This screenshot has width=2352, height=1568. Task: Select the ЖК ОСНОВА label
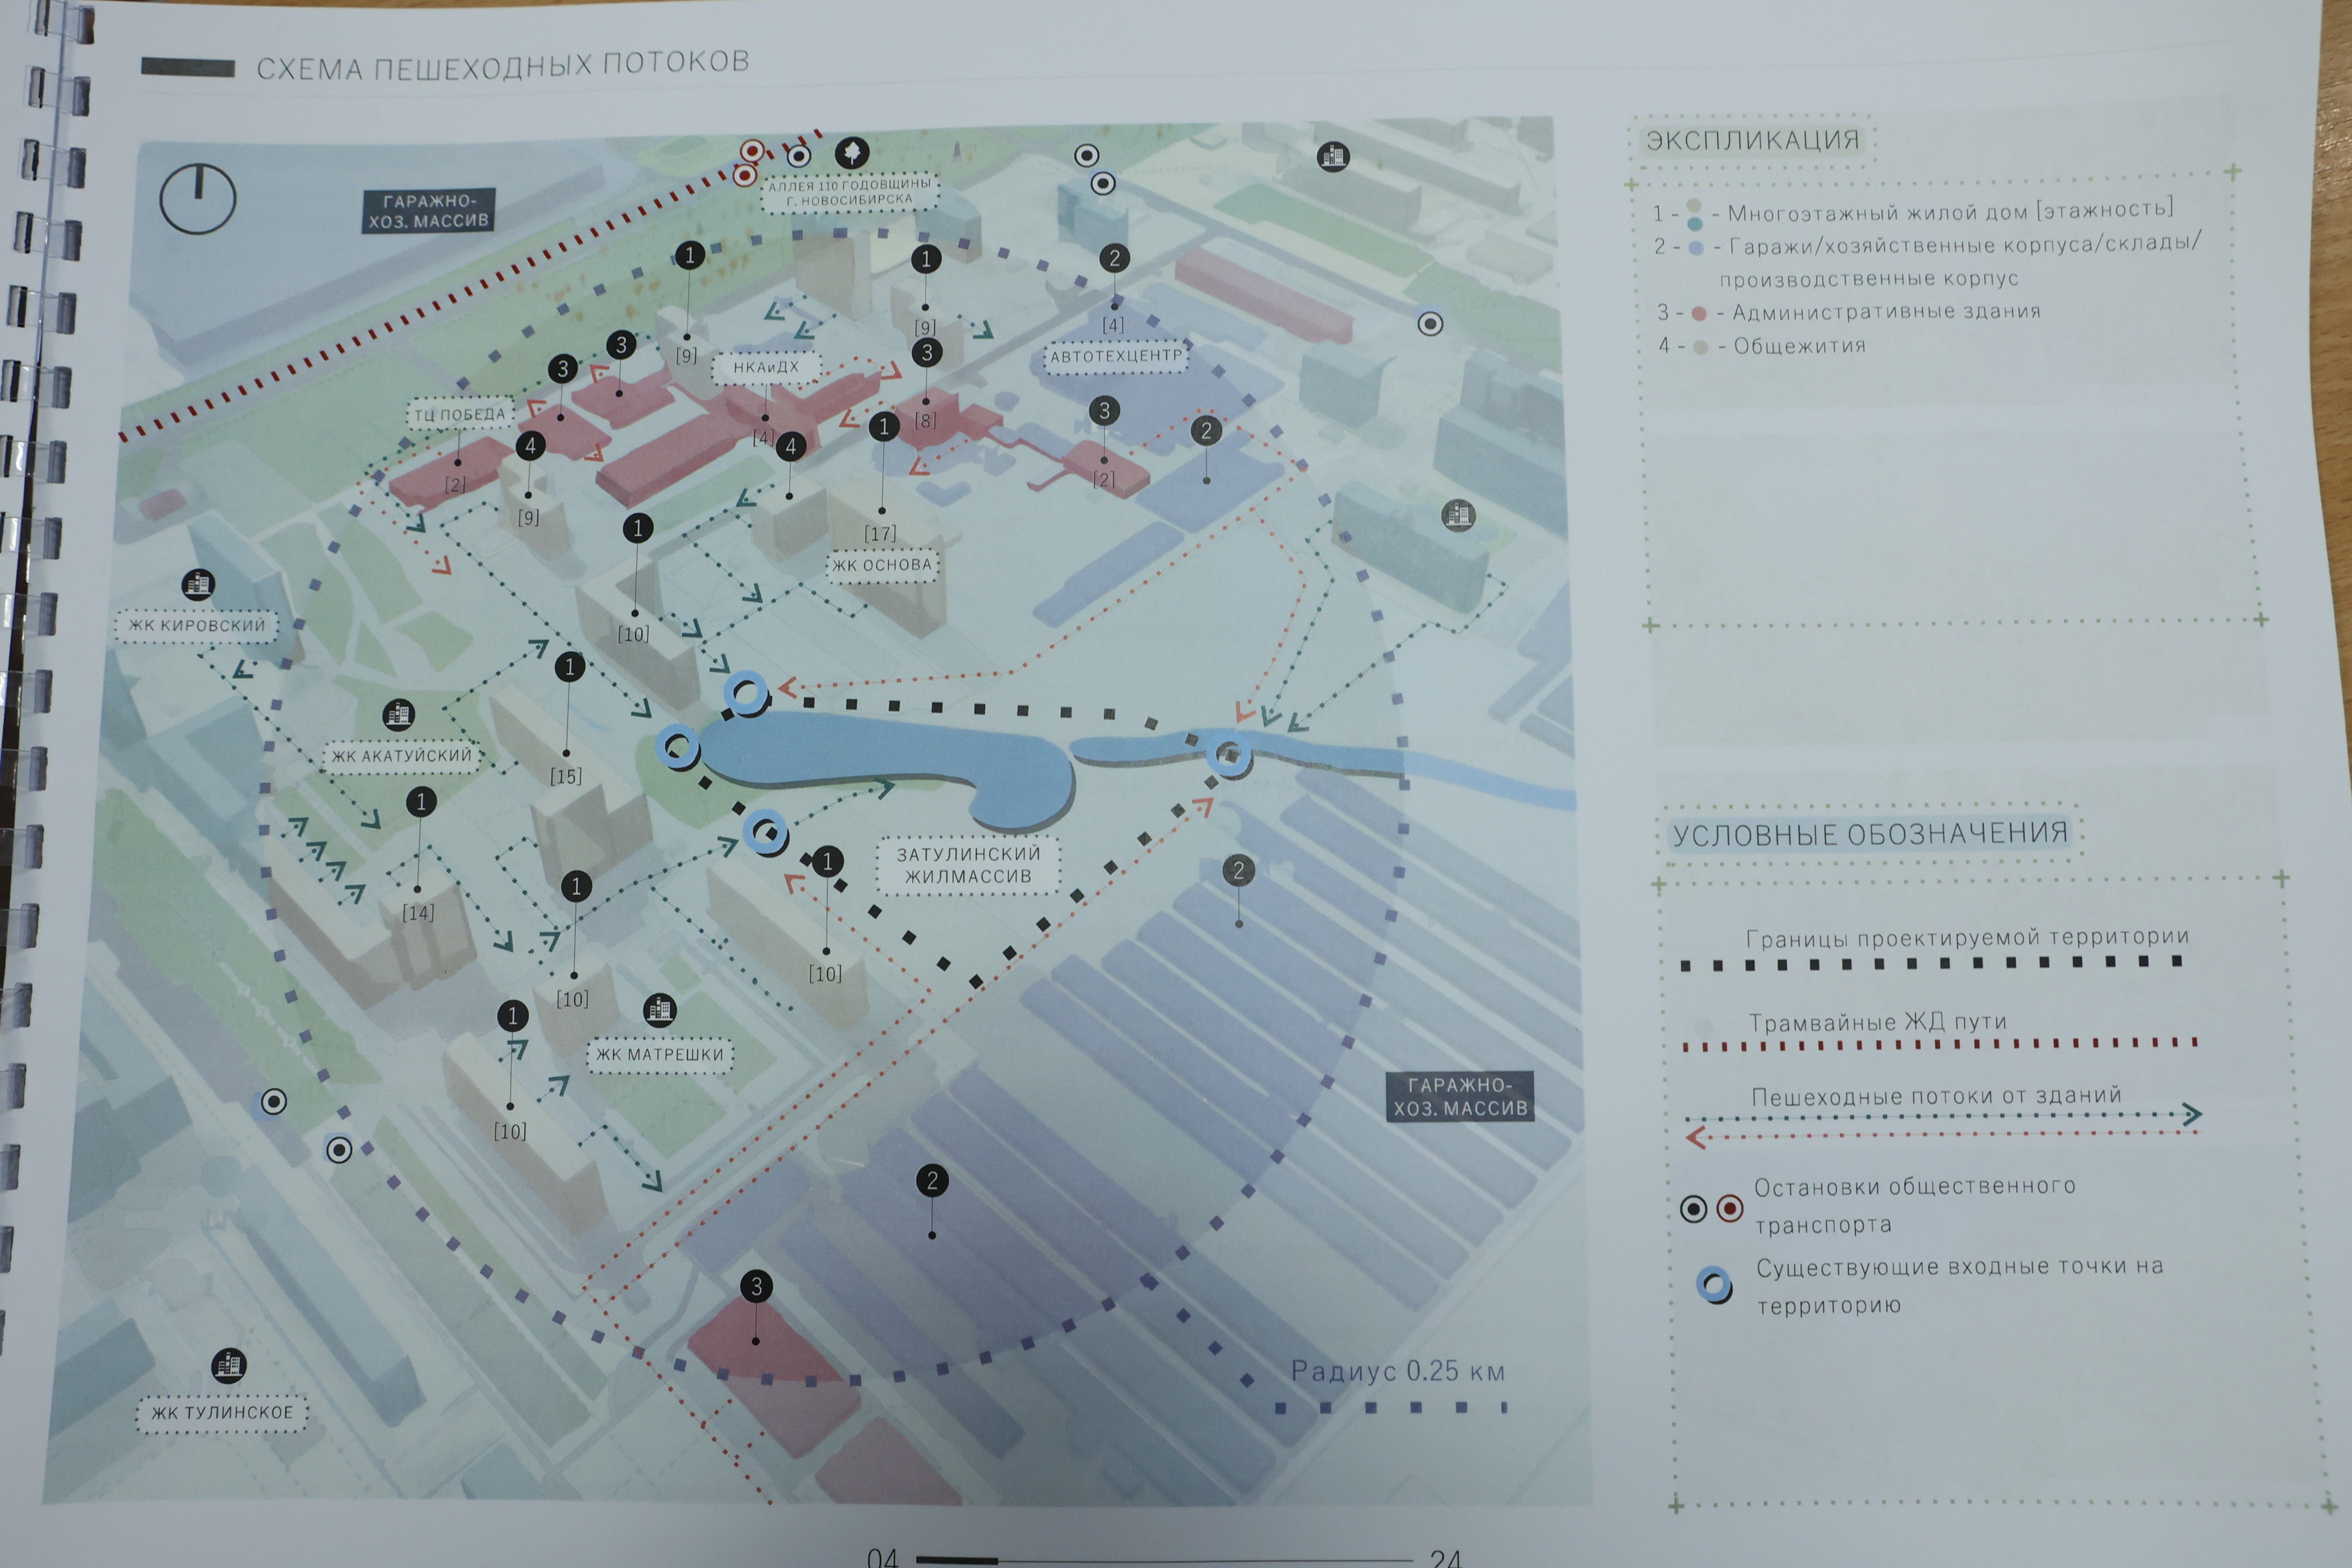click(x=882, y=565)
